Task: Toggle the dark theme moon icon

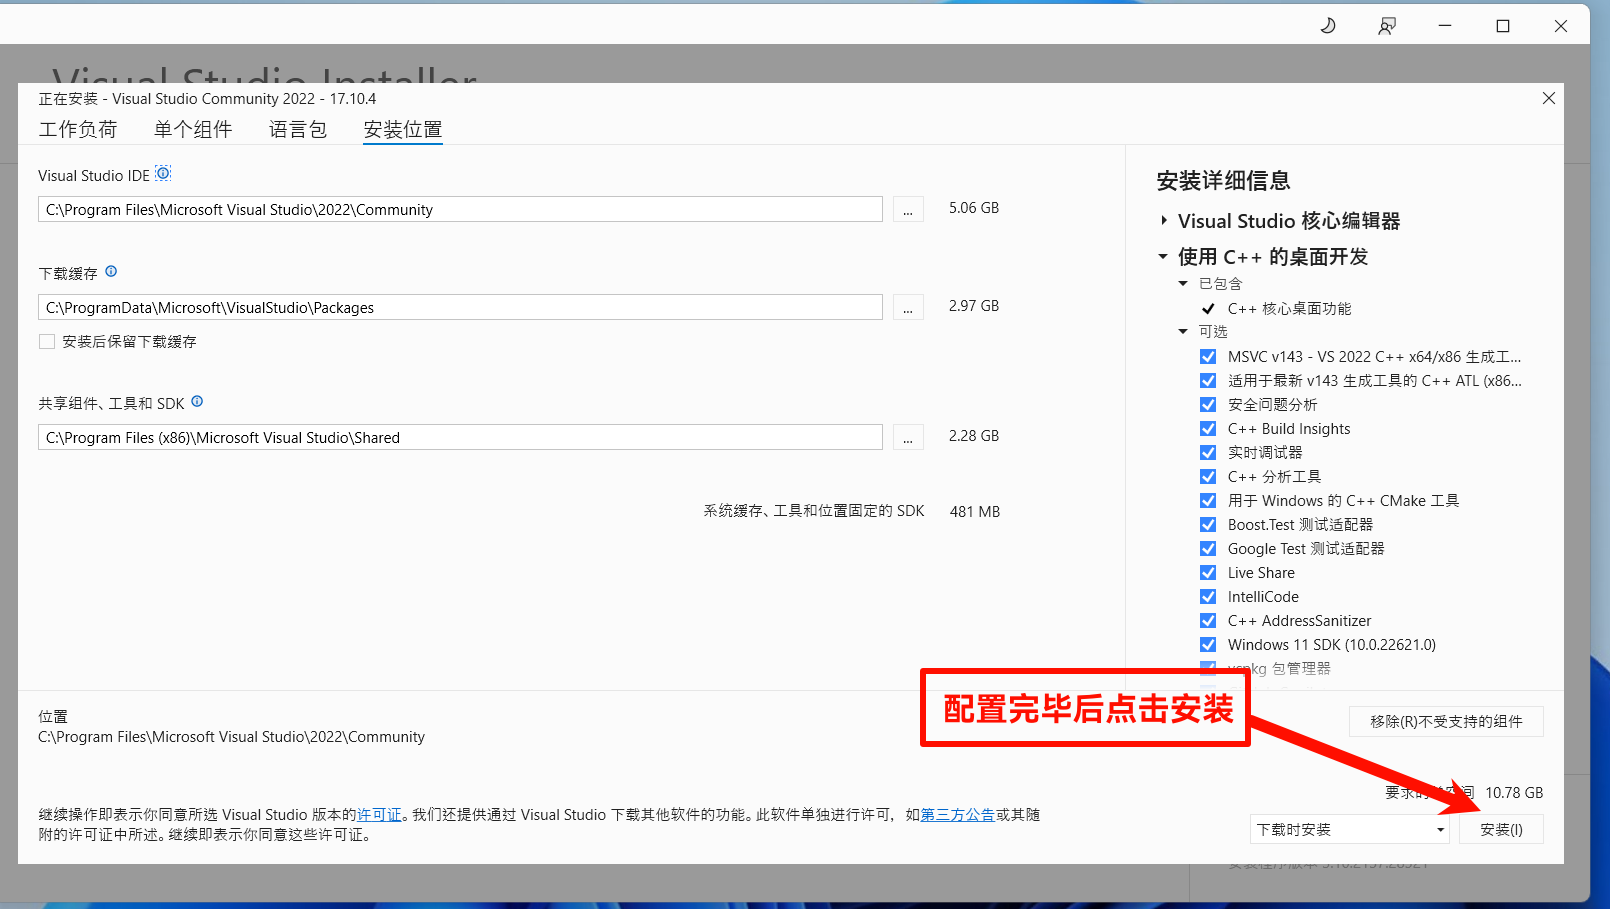Action: [x=1328, y=26]
